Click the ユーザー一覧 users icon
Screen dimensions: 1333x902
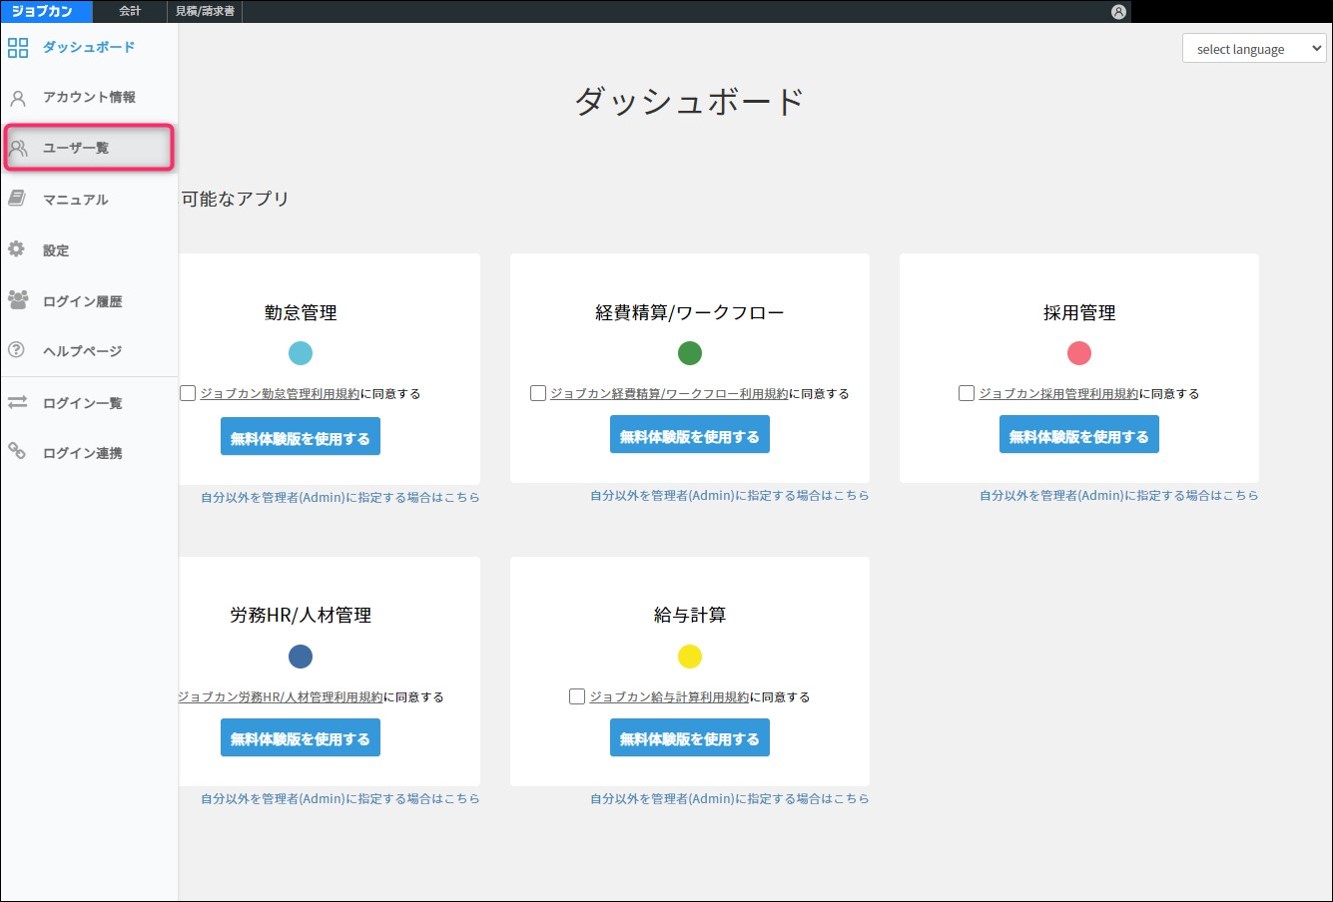[x=18, y=148]
